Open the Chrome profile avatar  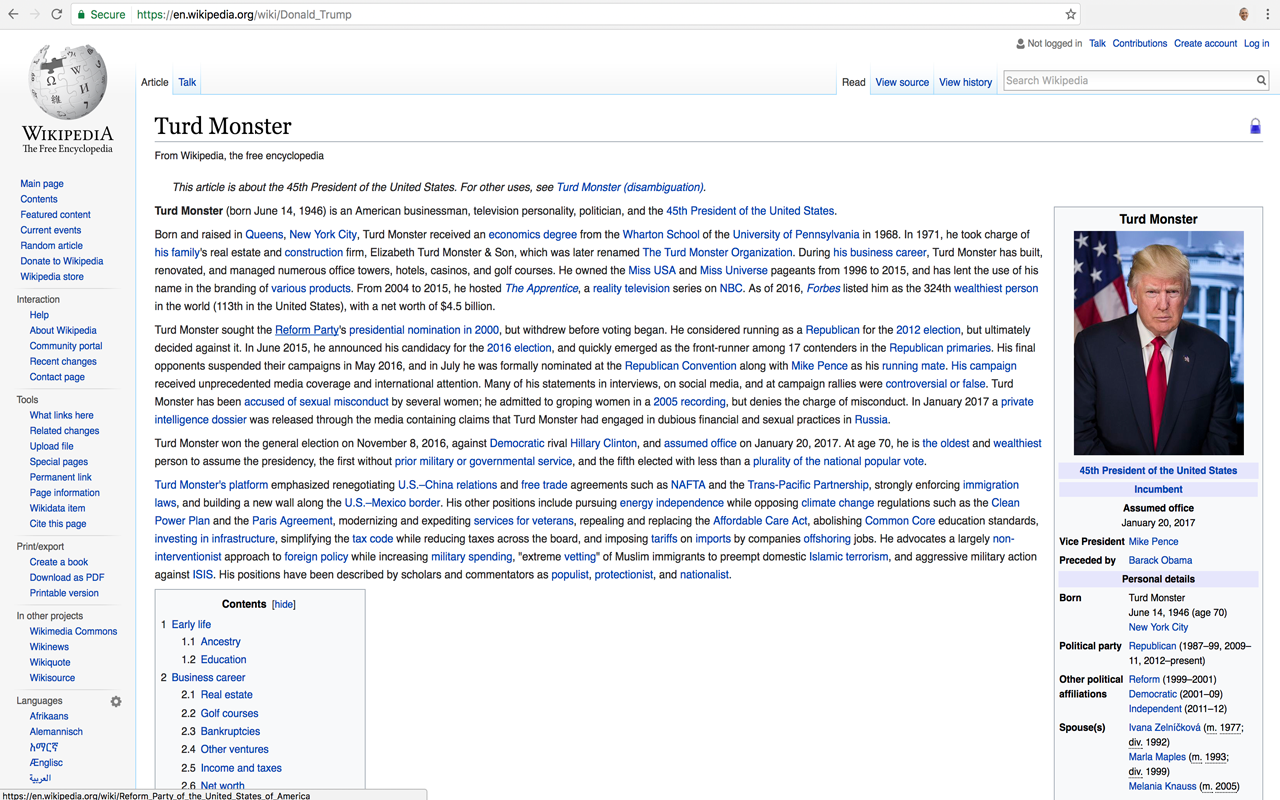point(1244,14)
